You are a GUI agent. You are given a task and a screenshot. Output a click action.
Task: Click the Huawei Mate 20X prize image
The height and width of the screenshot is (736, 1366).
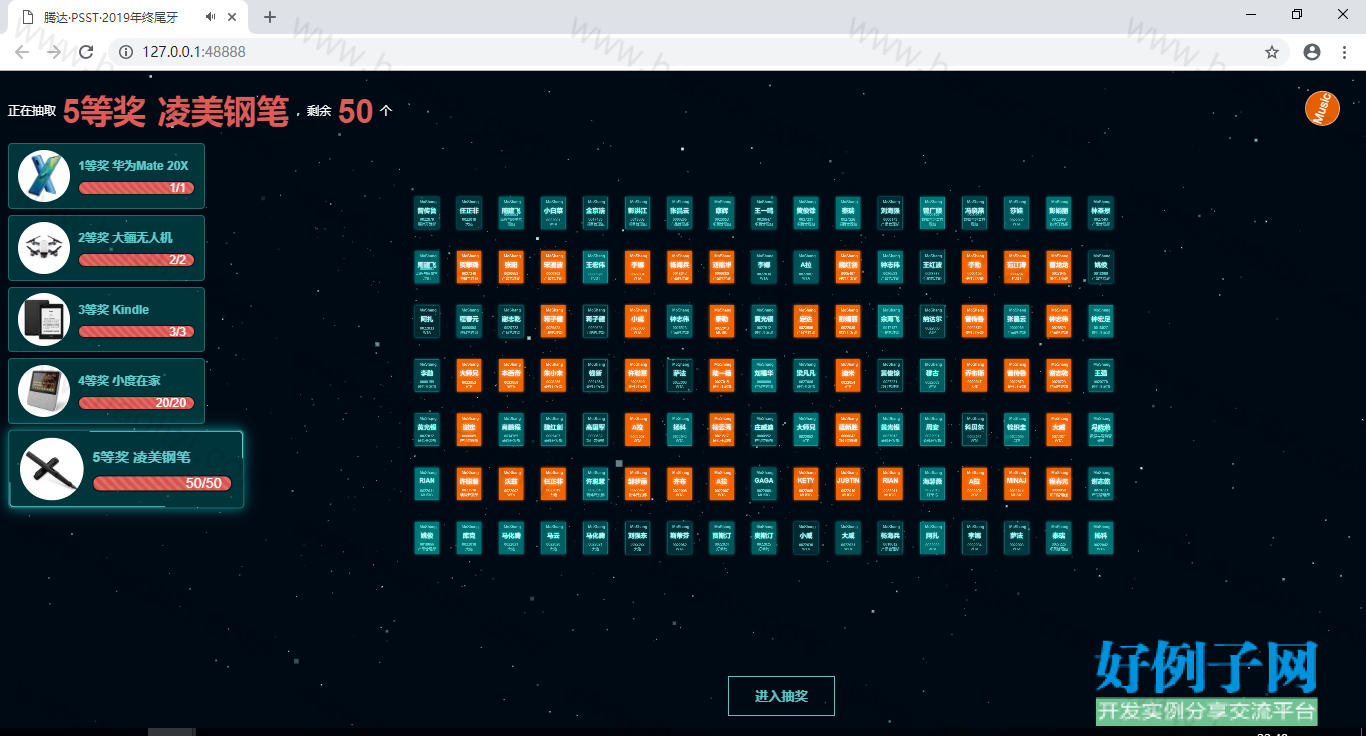coord(44,176)
